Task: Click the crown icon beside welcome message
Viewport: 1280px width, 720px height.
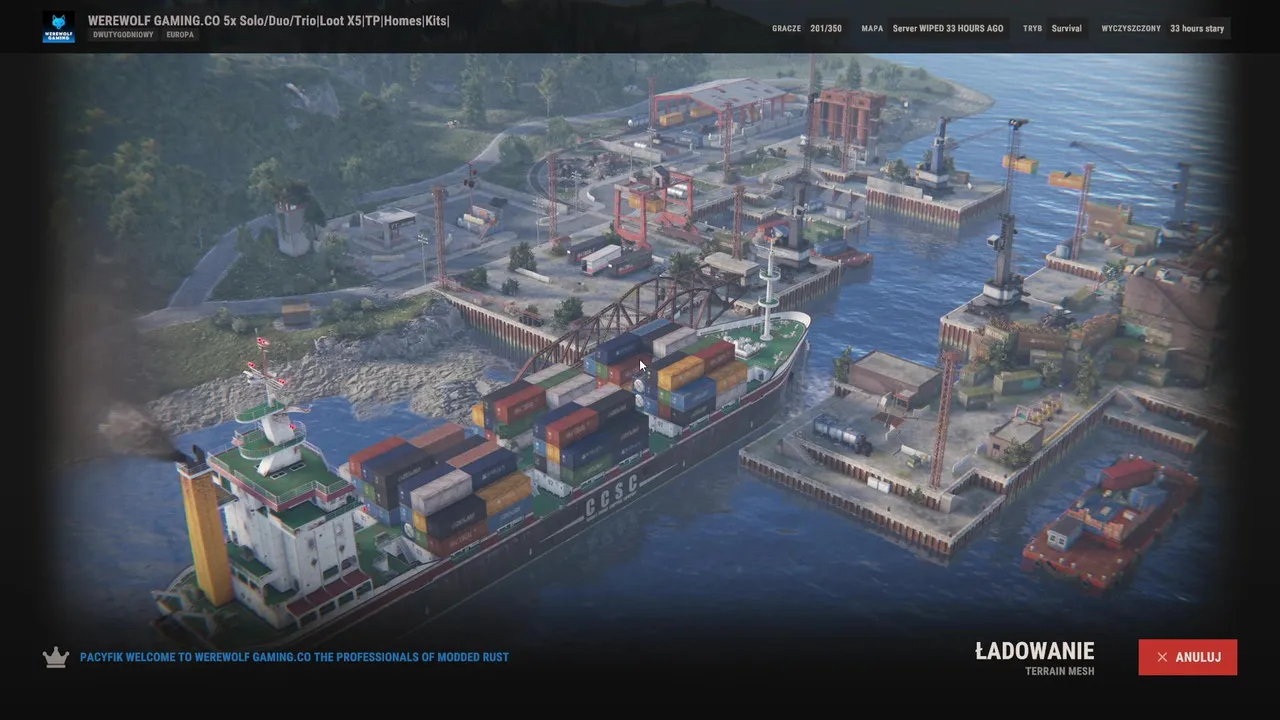Action: click(x=55, y=657)
